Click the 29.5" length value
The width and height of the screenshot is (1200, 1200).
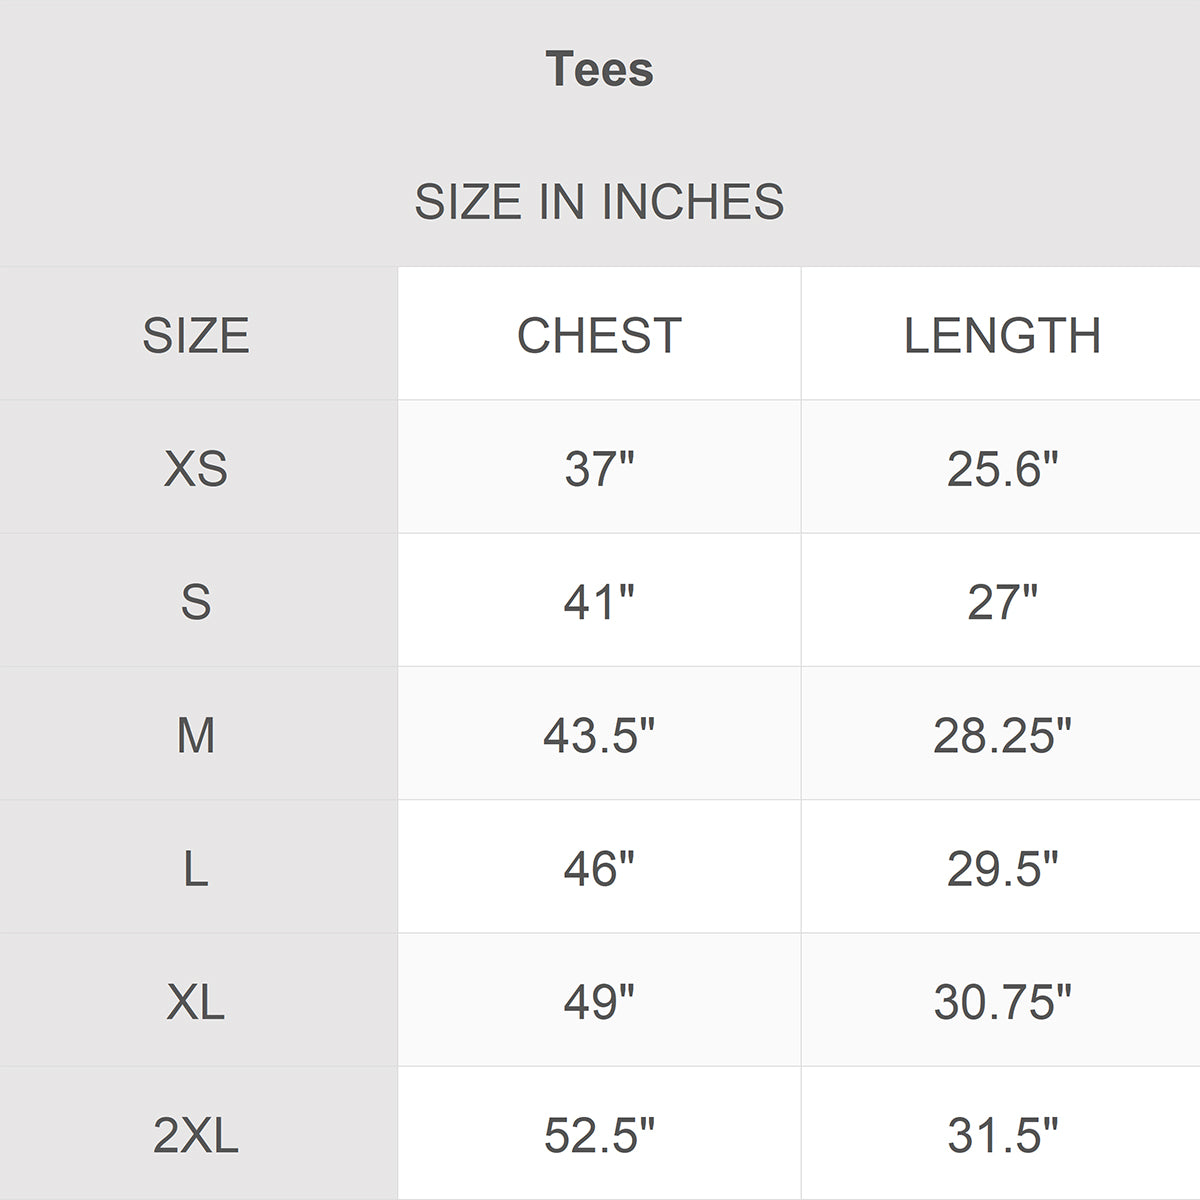[1002, 868]
